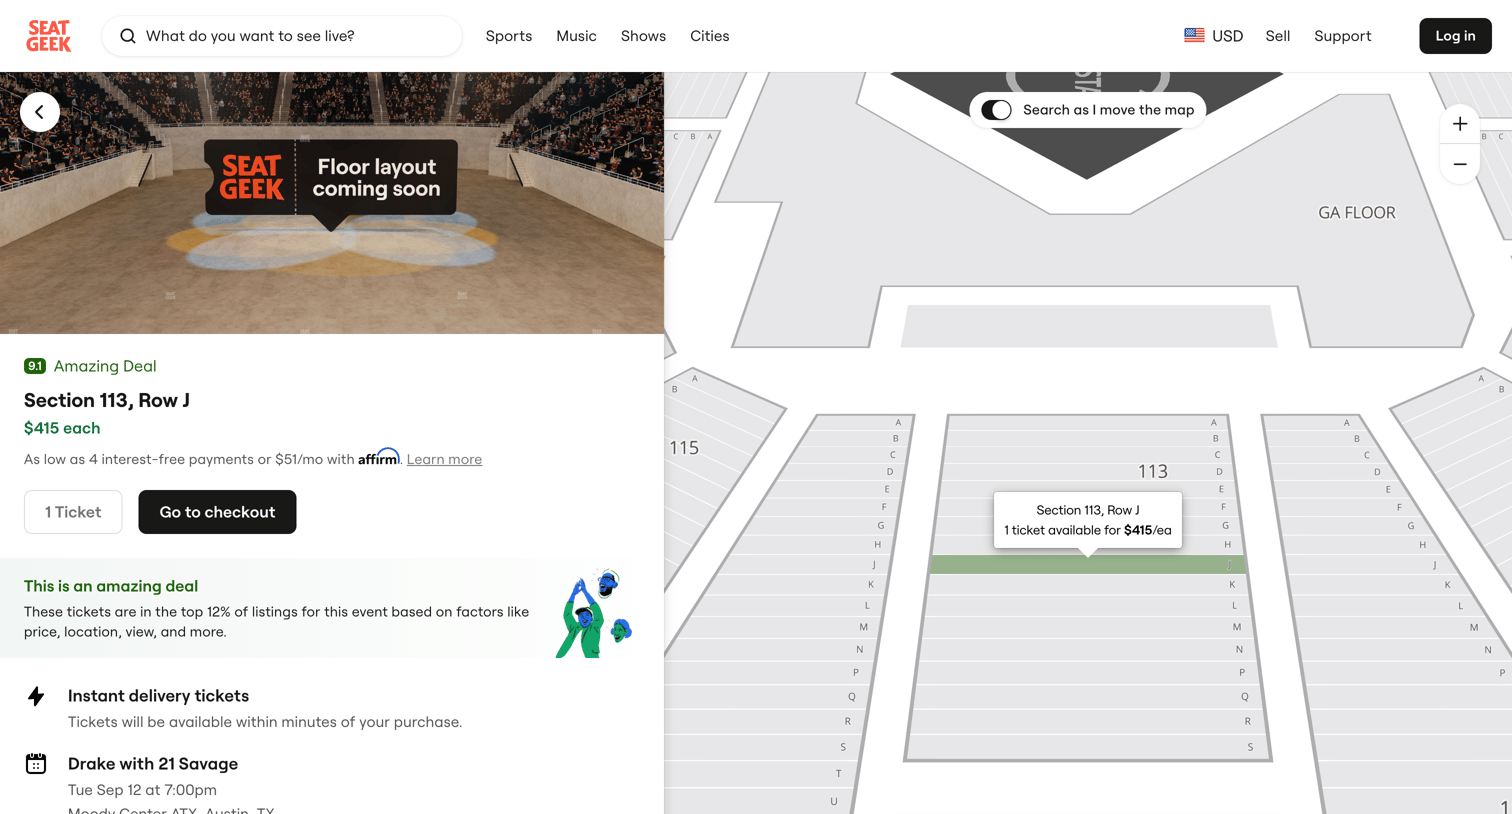The image size is (1512, 814).
Task: Click the GA FLOOR area on map
Action: [x=1356, y=213]
